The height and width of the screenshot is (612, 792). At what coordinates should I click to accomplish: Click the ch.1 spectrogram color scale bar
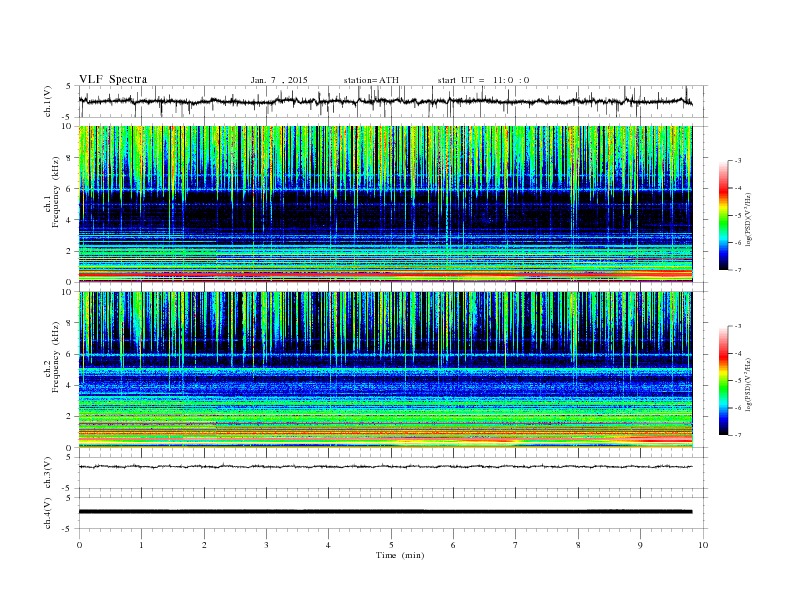pos(723,215)
